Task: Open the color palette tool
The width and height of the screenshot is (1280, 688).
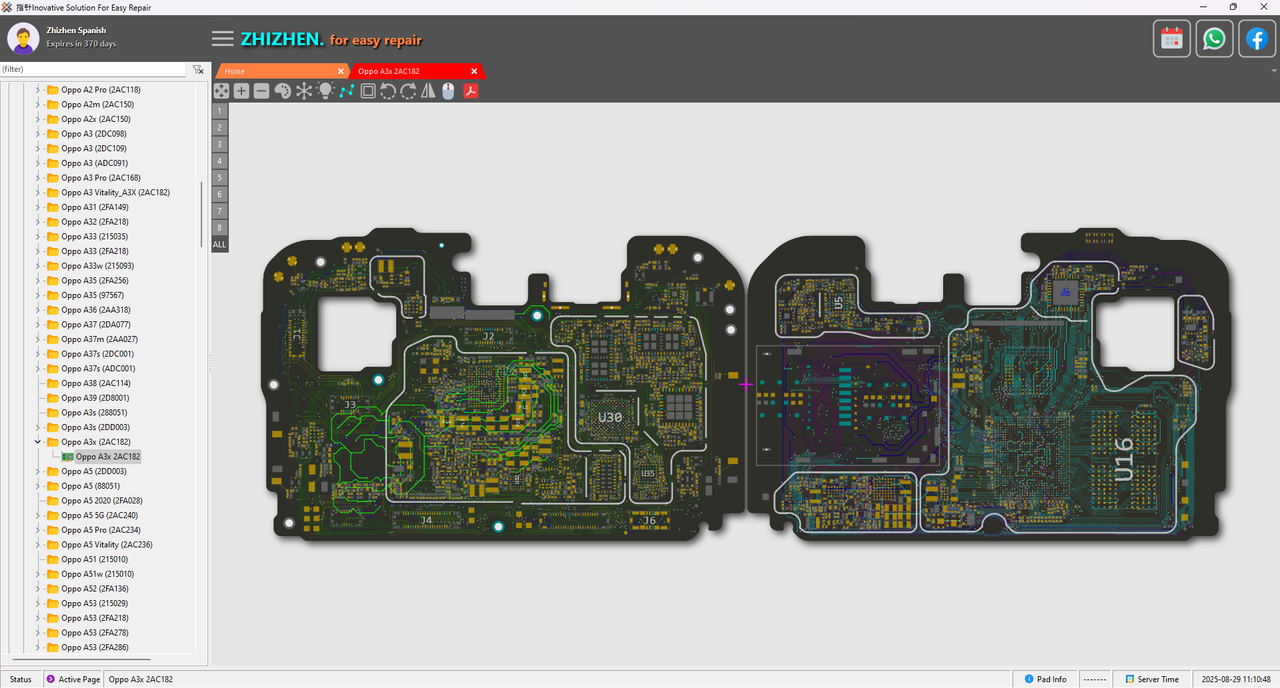Action: 282,91
